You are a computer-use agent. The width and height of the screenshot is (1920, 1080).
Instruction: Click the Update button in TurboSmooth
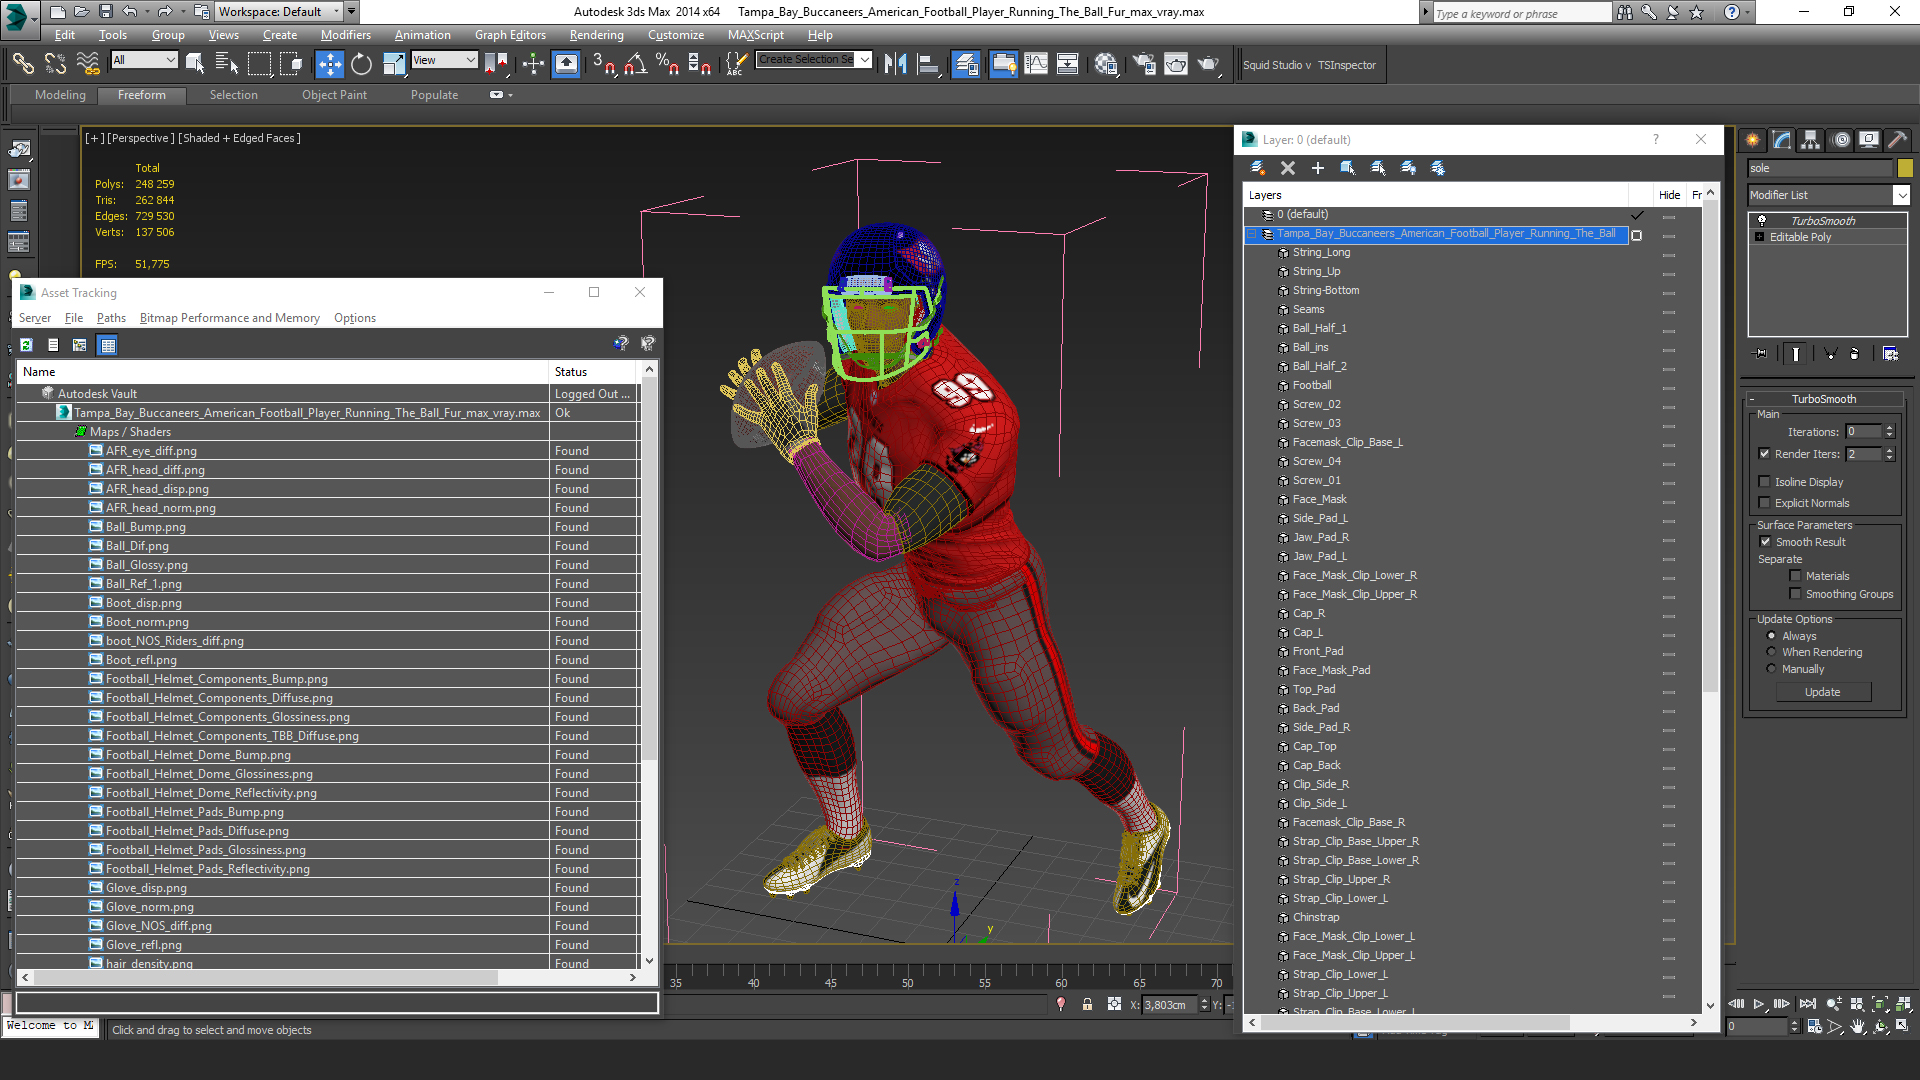tap(1823, 692)
